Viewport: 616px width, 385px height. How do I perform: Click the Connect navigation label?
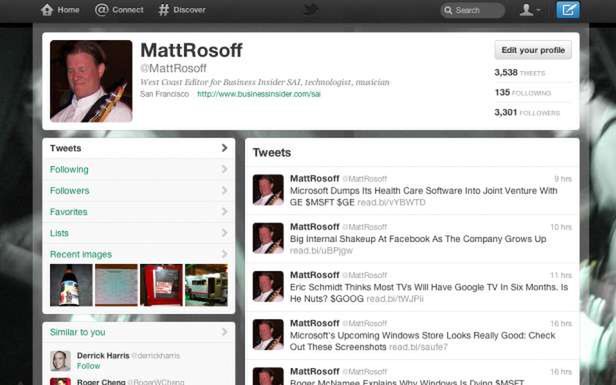[x=128, y=10]
